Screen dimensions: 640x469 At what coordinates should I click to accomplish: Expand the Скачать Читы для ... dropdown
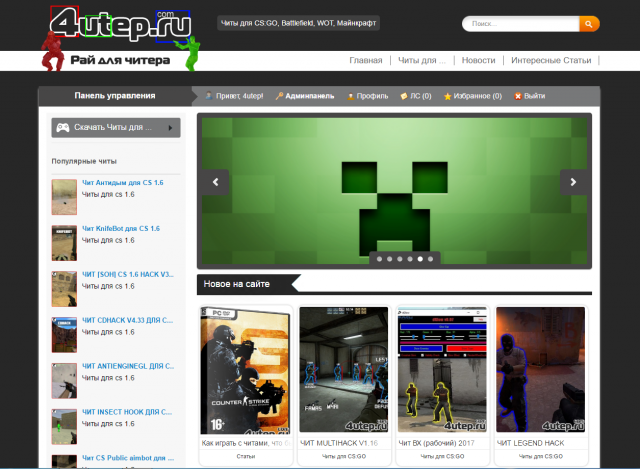point(116,128)
